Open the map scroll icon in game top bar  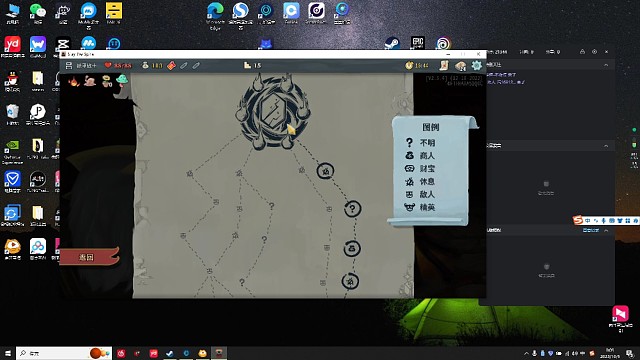(444, 65)
